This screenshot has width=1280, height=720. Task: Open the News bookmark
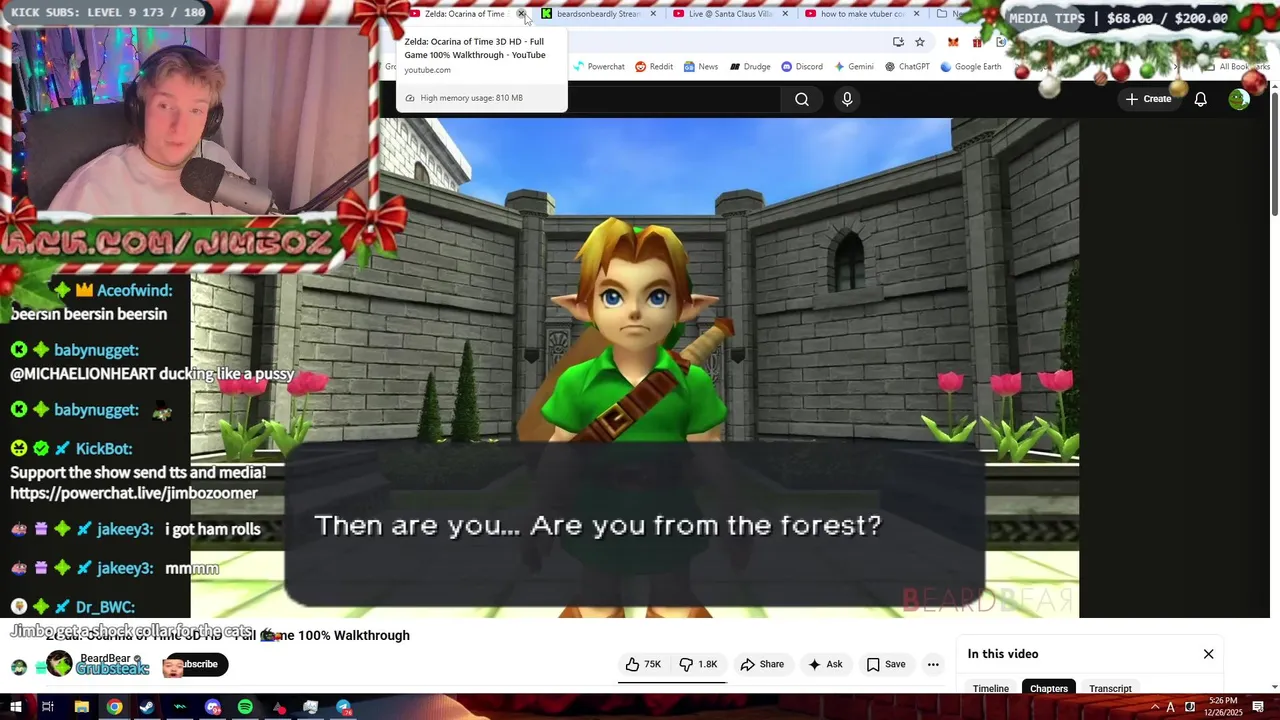click(x=701, y=67)
